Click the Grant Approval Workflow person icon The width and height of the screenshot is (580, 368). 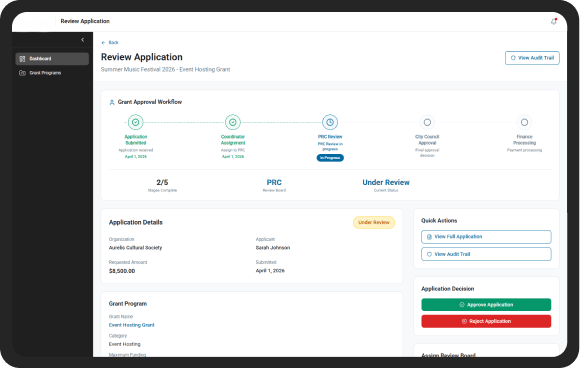click(112, 102)
